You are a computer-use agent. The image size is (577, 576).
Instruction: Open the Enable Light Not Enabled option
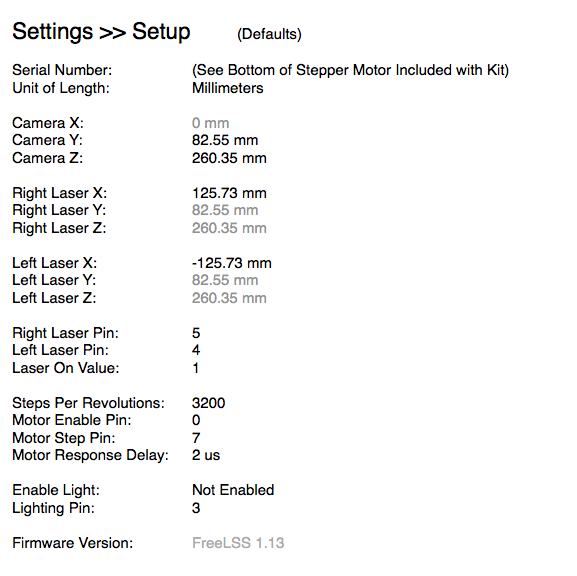[233, 490]
